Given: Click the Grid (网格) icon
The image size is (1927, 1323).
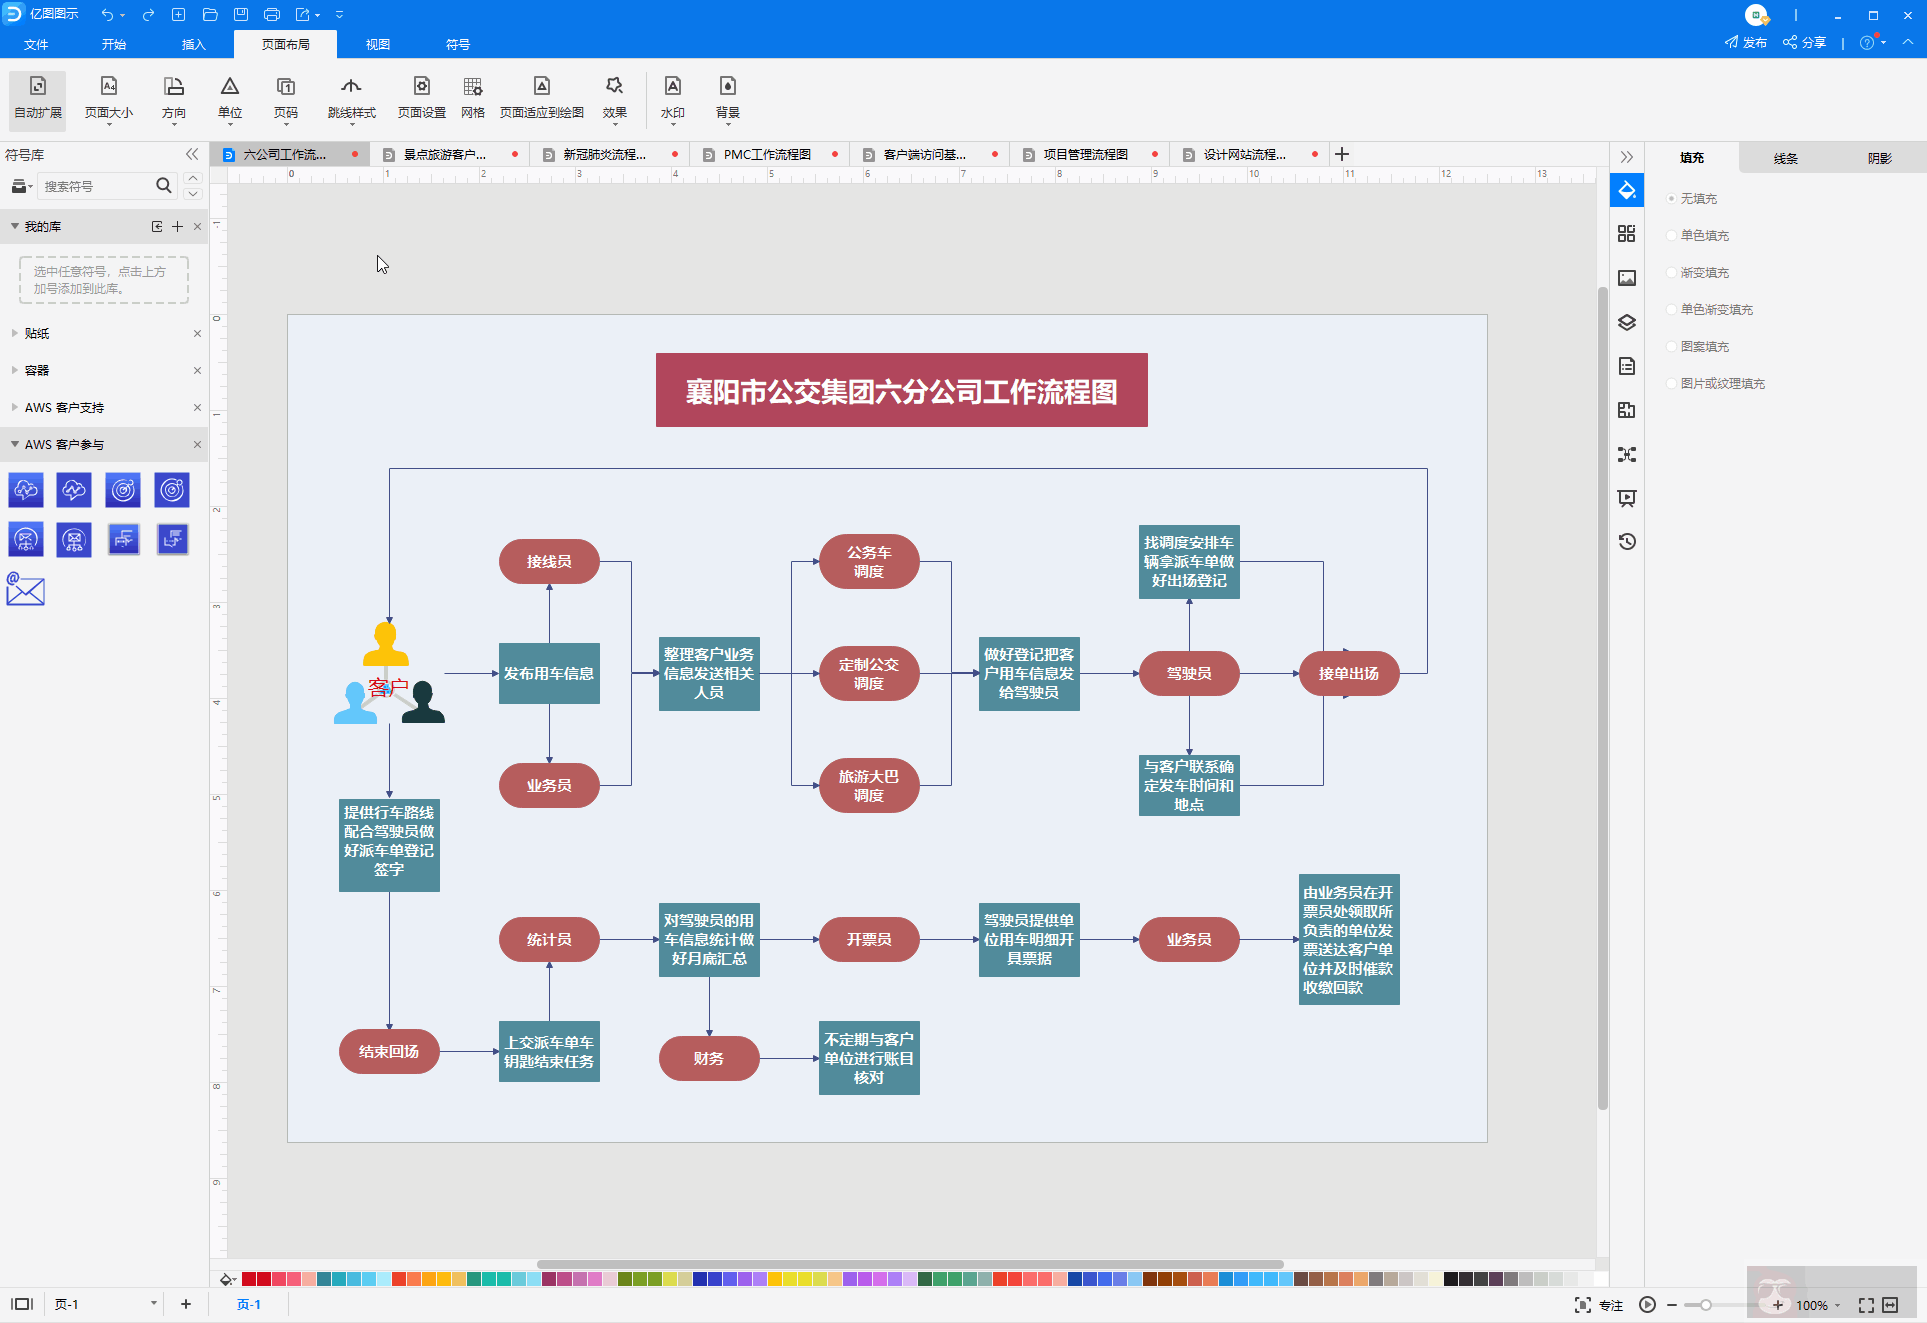Looking at the screenshot, I should pos(472,98).
